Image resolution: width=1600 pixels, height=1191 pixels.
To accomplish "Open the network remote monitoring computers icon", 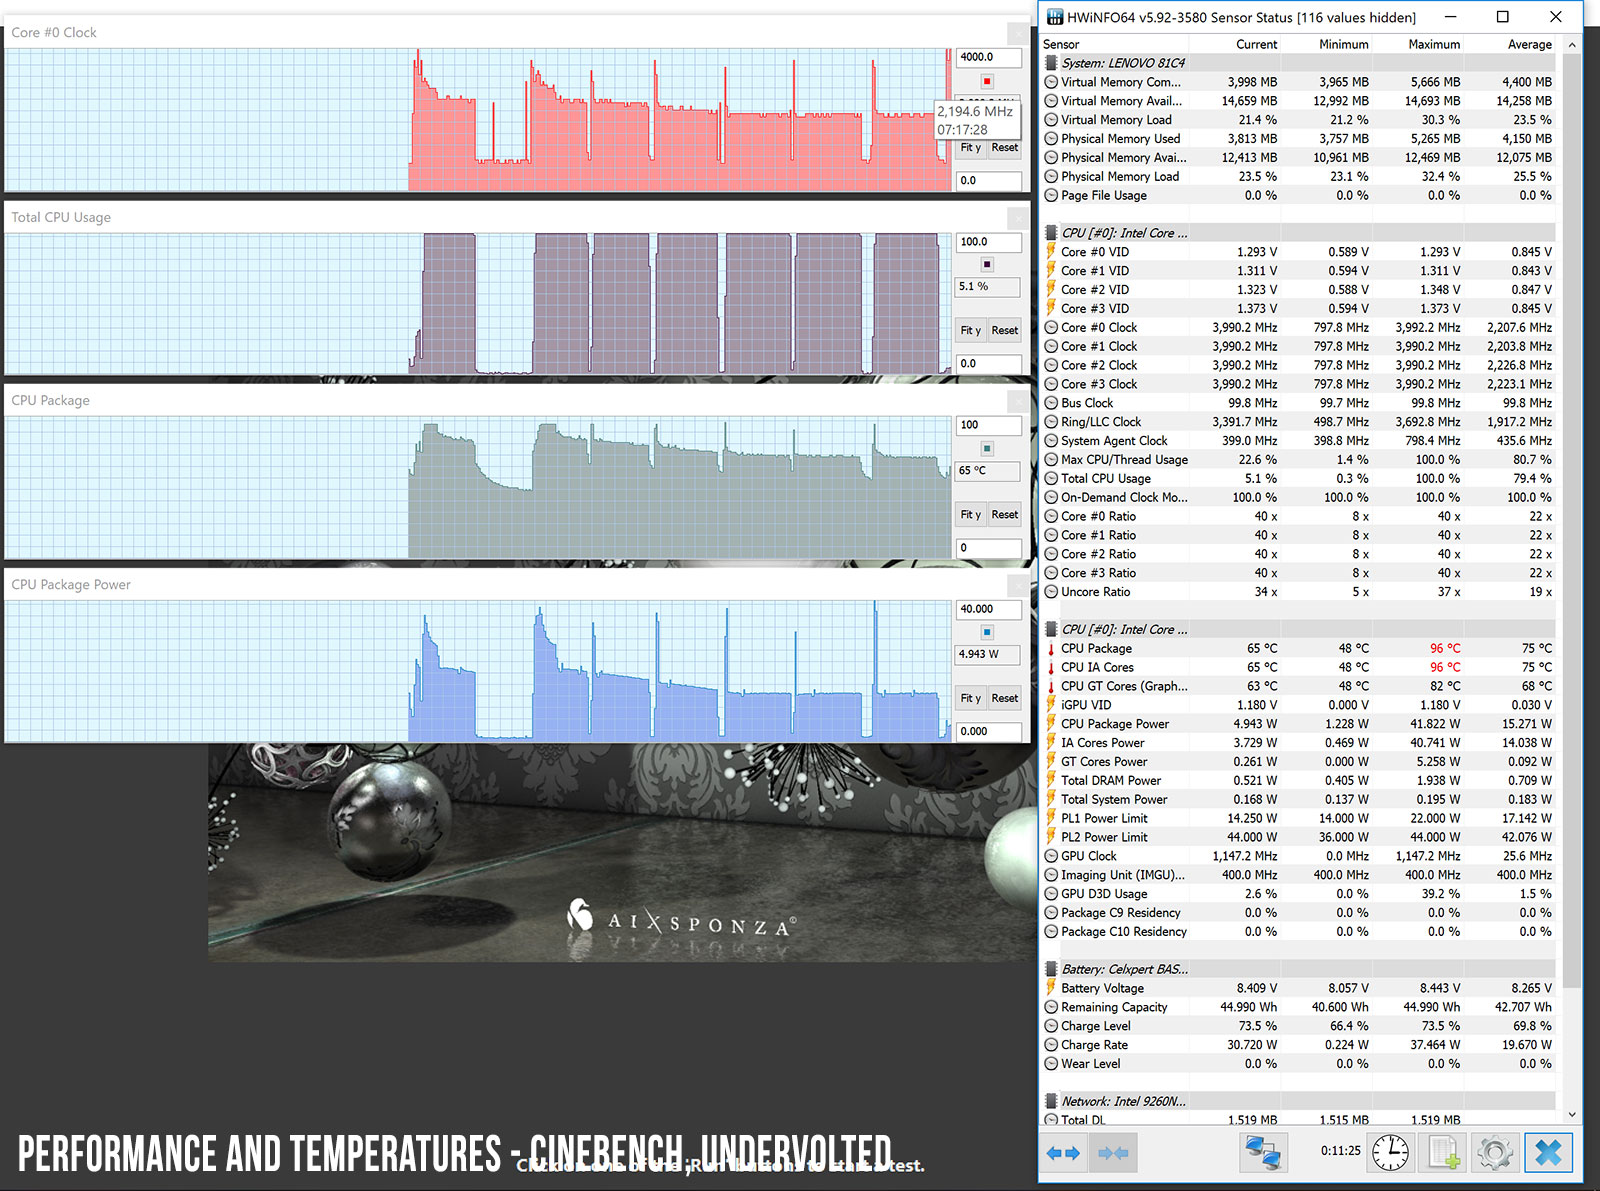I will (x=1262, y=1153).
